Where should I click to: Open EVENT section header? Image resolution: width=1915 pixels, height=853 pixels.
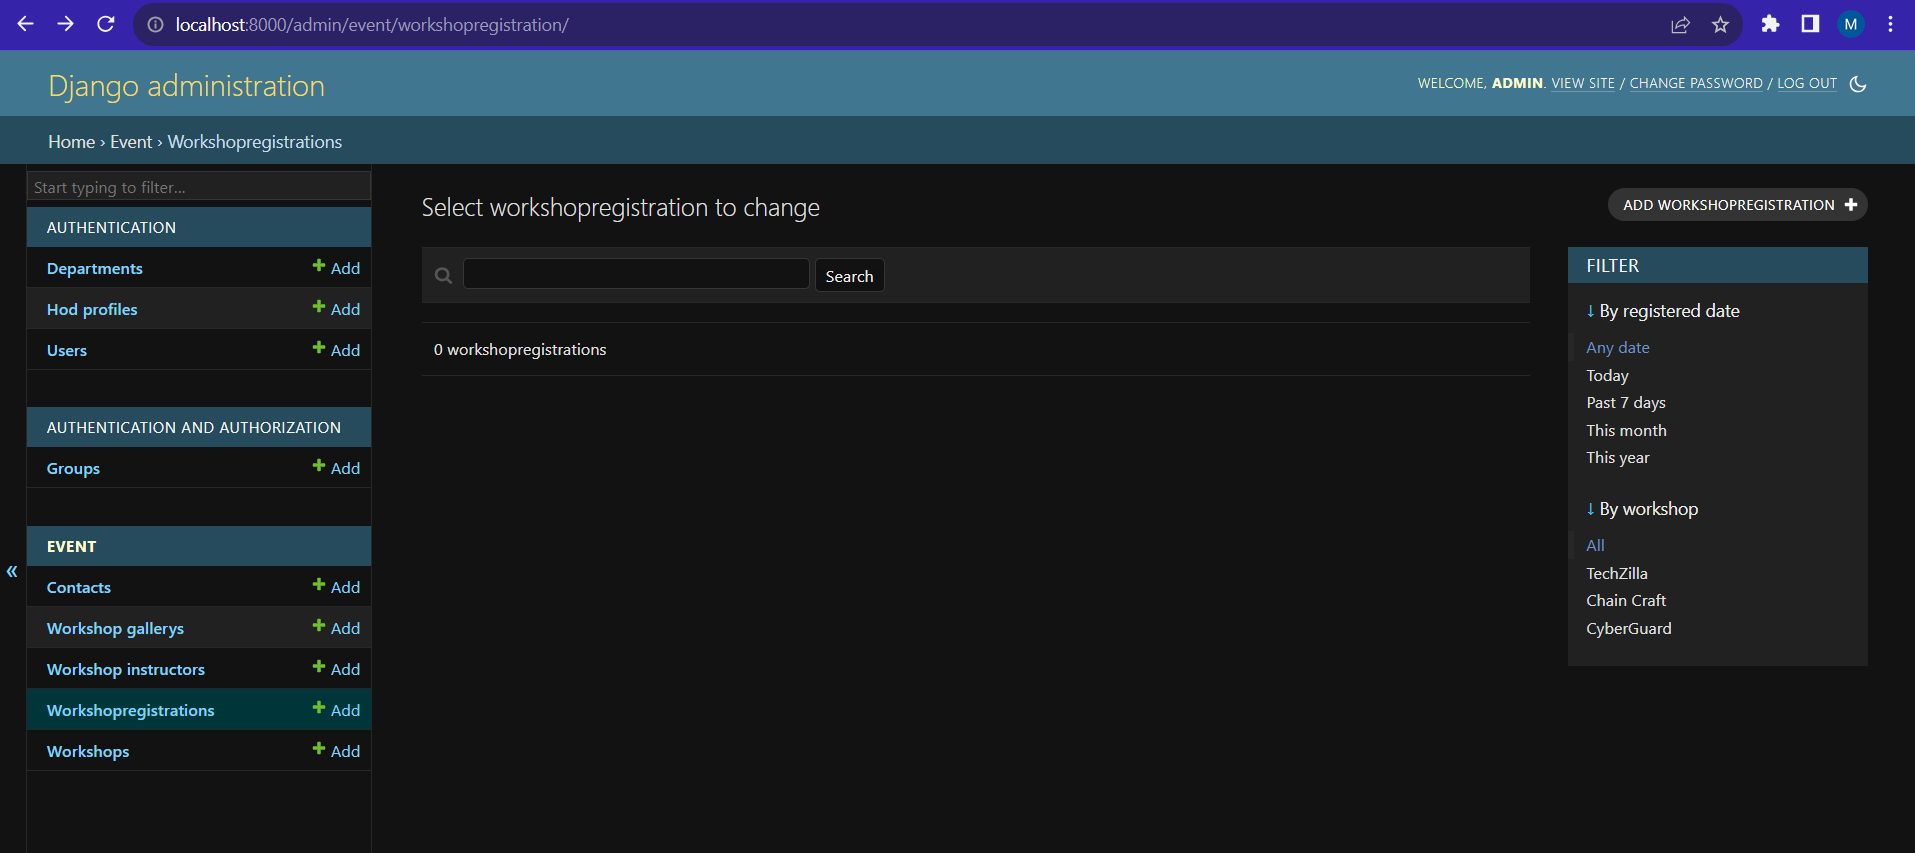point(71,547)
